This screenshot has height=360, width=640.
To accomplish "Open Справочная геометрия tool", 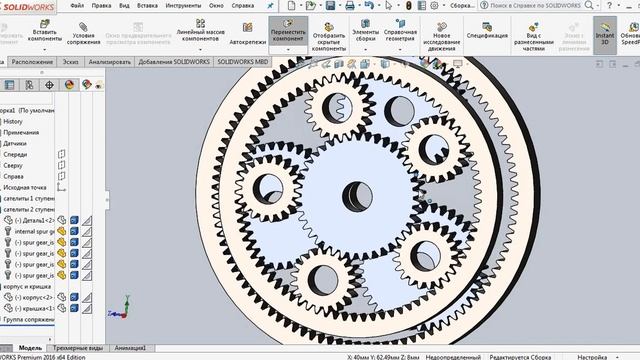I will pos(400,30).
